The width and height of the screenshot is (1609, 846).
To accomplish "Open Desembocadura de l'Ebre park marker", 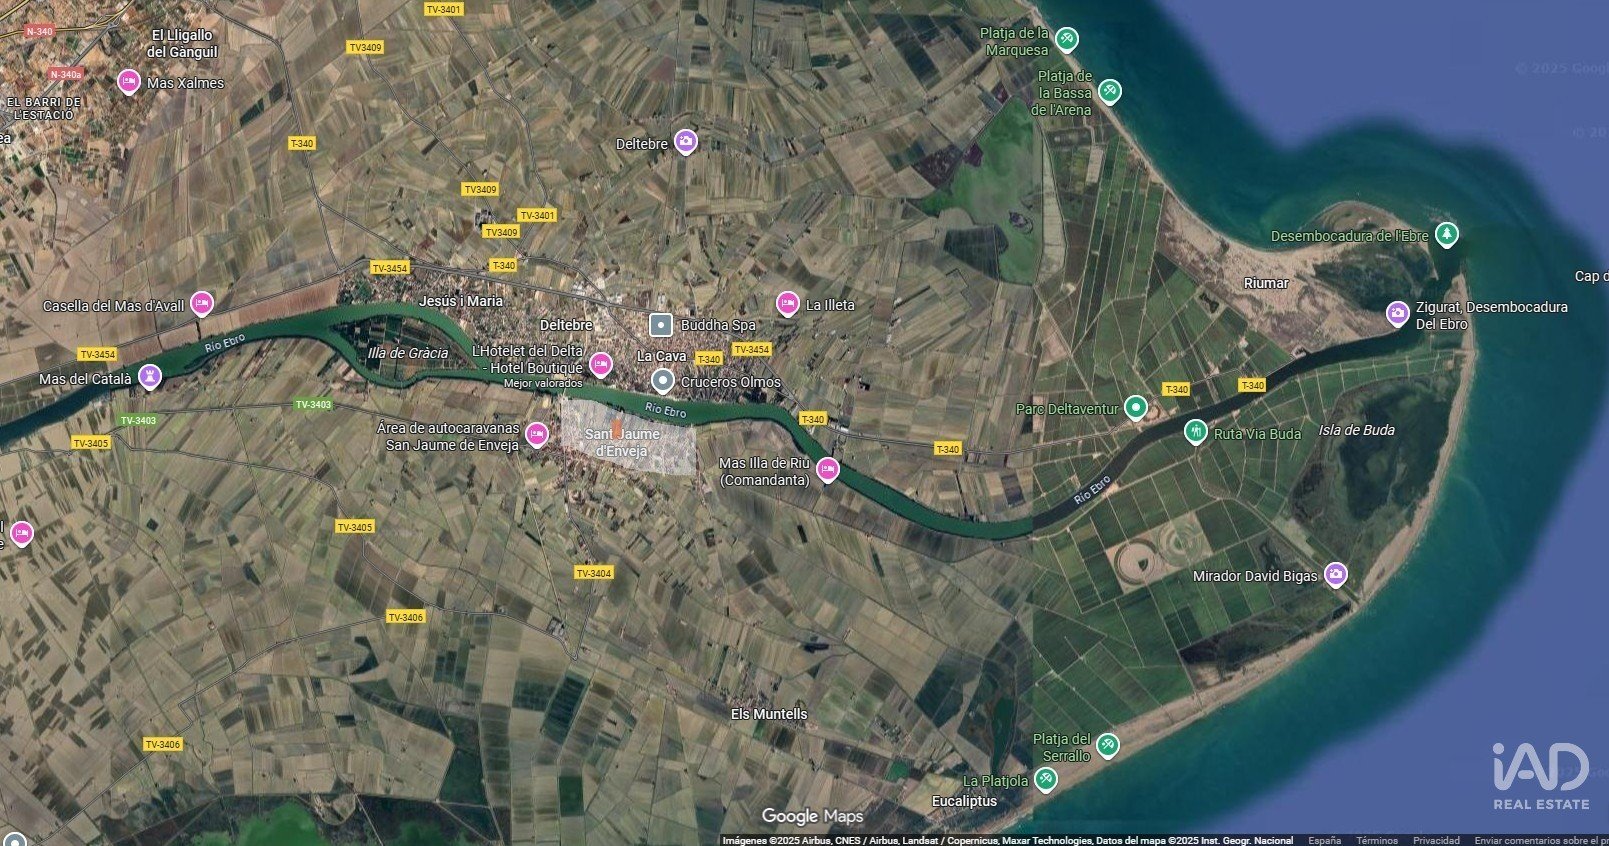I will [x=1446, y=235].
